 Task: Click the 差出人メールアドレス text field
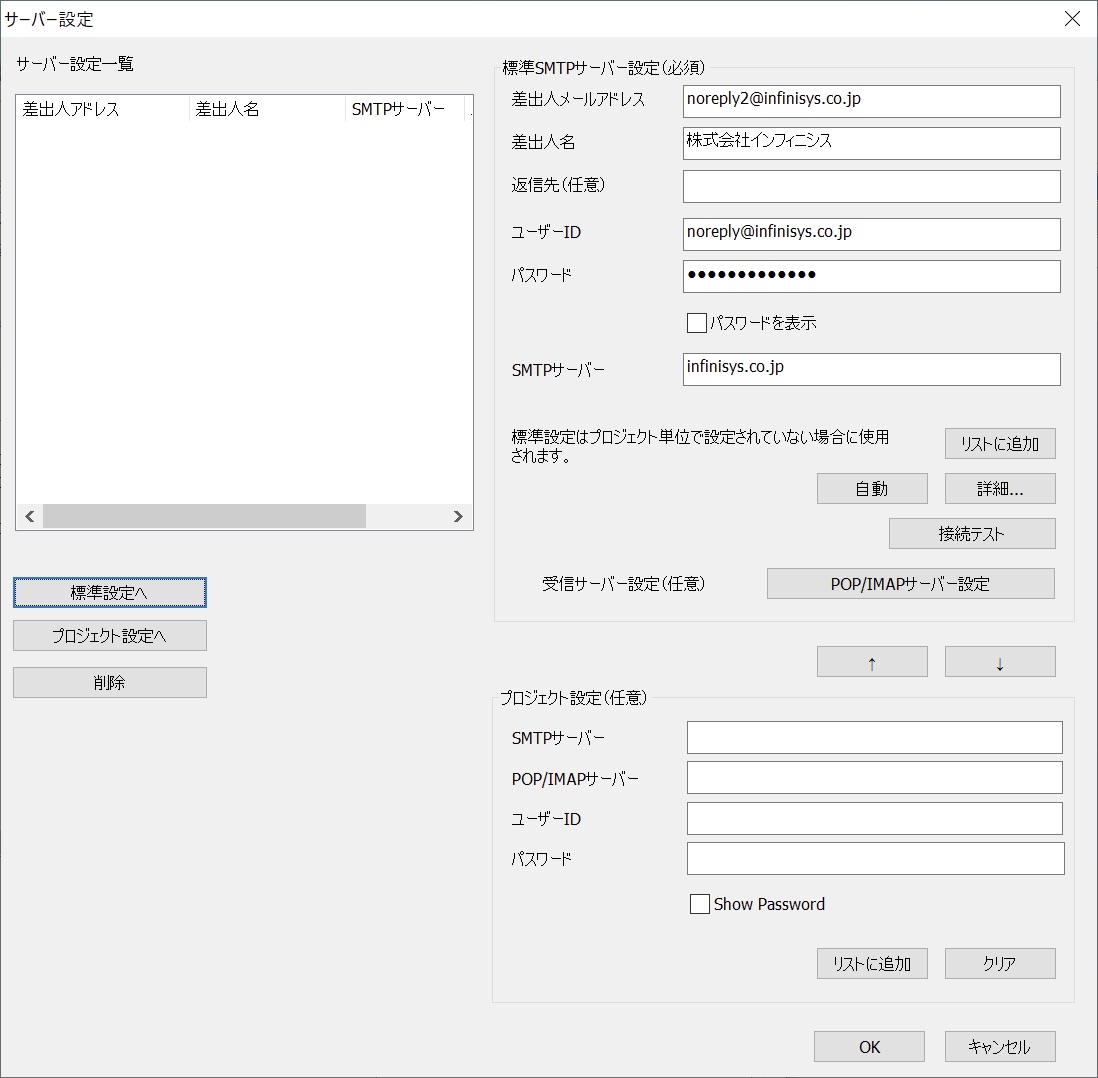tap(871, 101)
